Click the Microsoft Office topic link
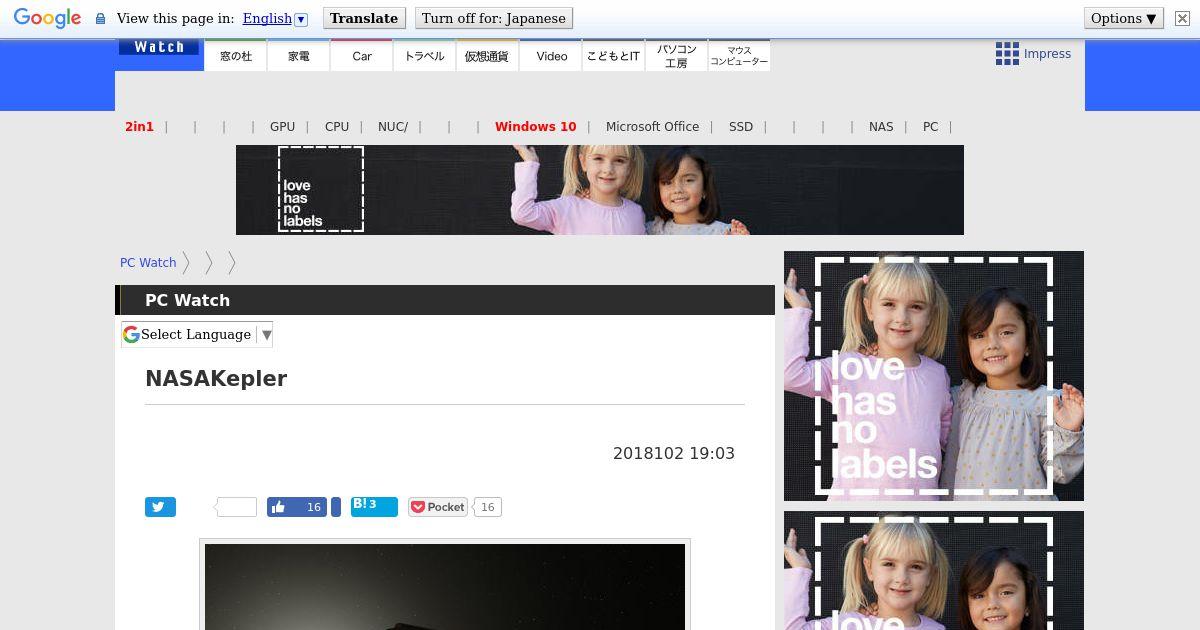This screenshot has width=1200, height=630. click(652, 126)
